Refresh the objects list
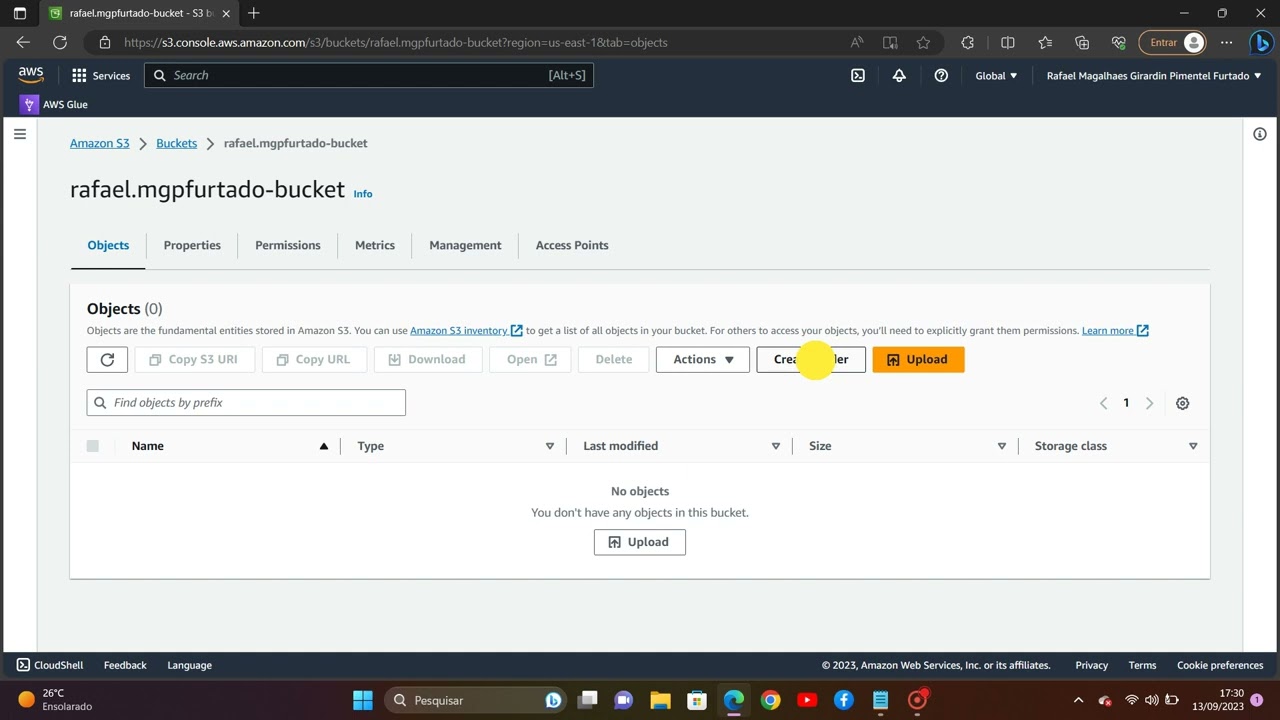Image resolution: width=1280 pixels, height=720 pixels. point(107,359)
